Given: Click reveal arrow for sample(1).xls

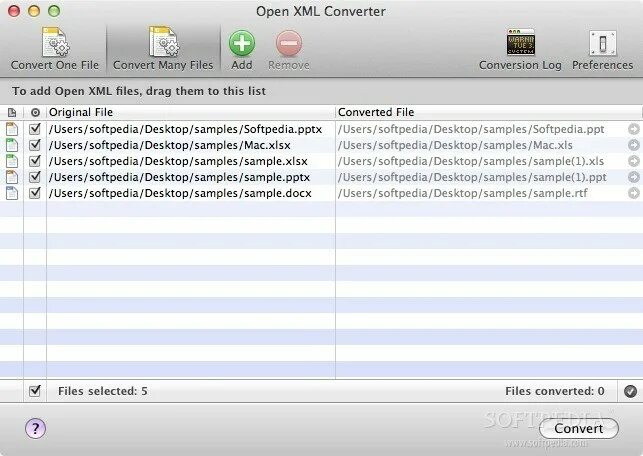Looking at the screenshot, I should click(x=634, y=161).
